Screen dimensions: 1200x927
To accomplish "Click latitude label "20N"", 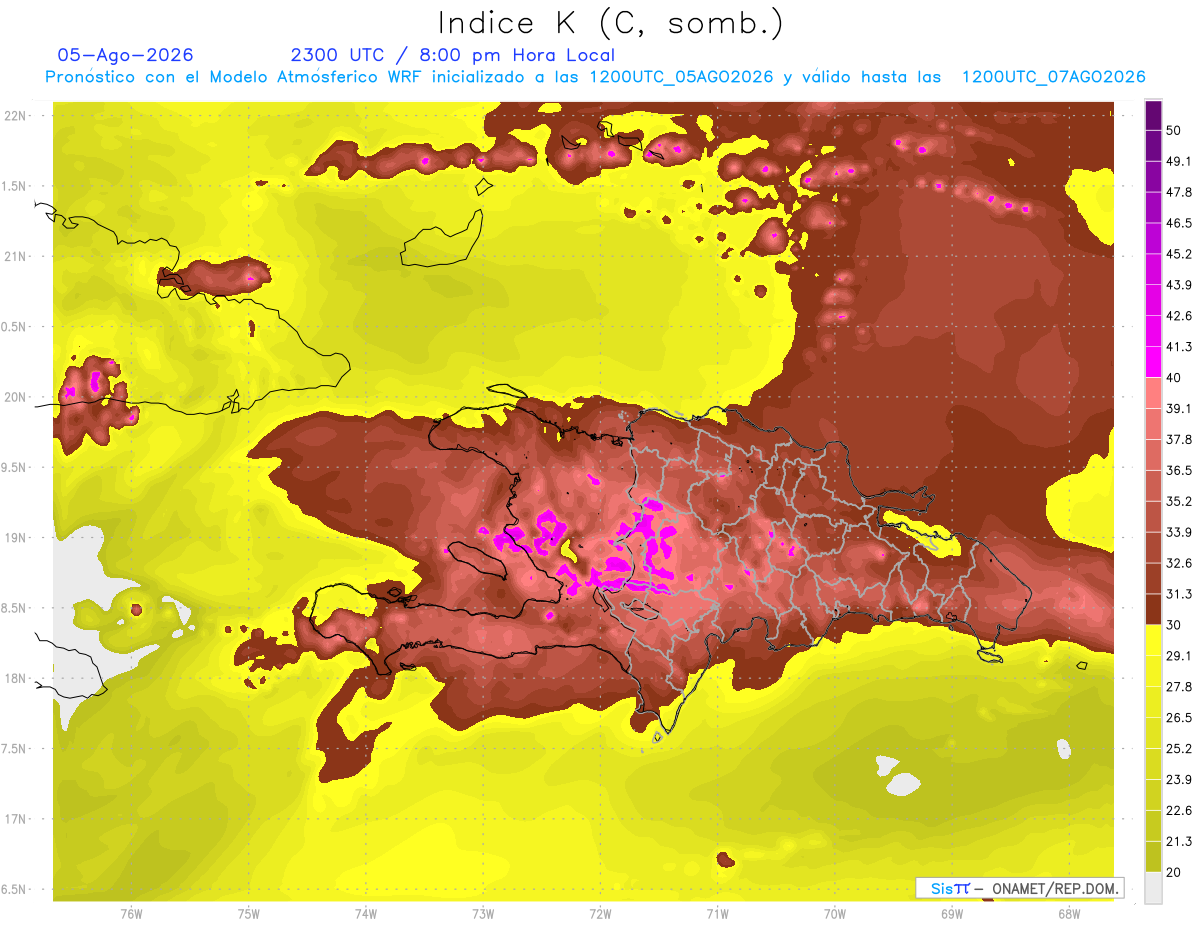I will pyautogui.click(x=17, y=397).
